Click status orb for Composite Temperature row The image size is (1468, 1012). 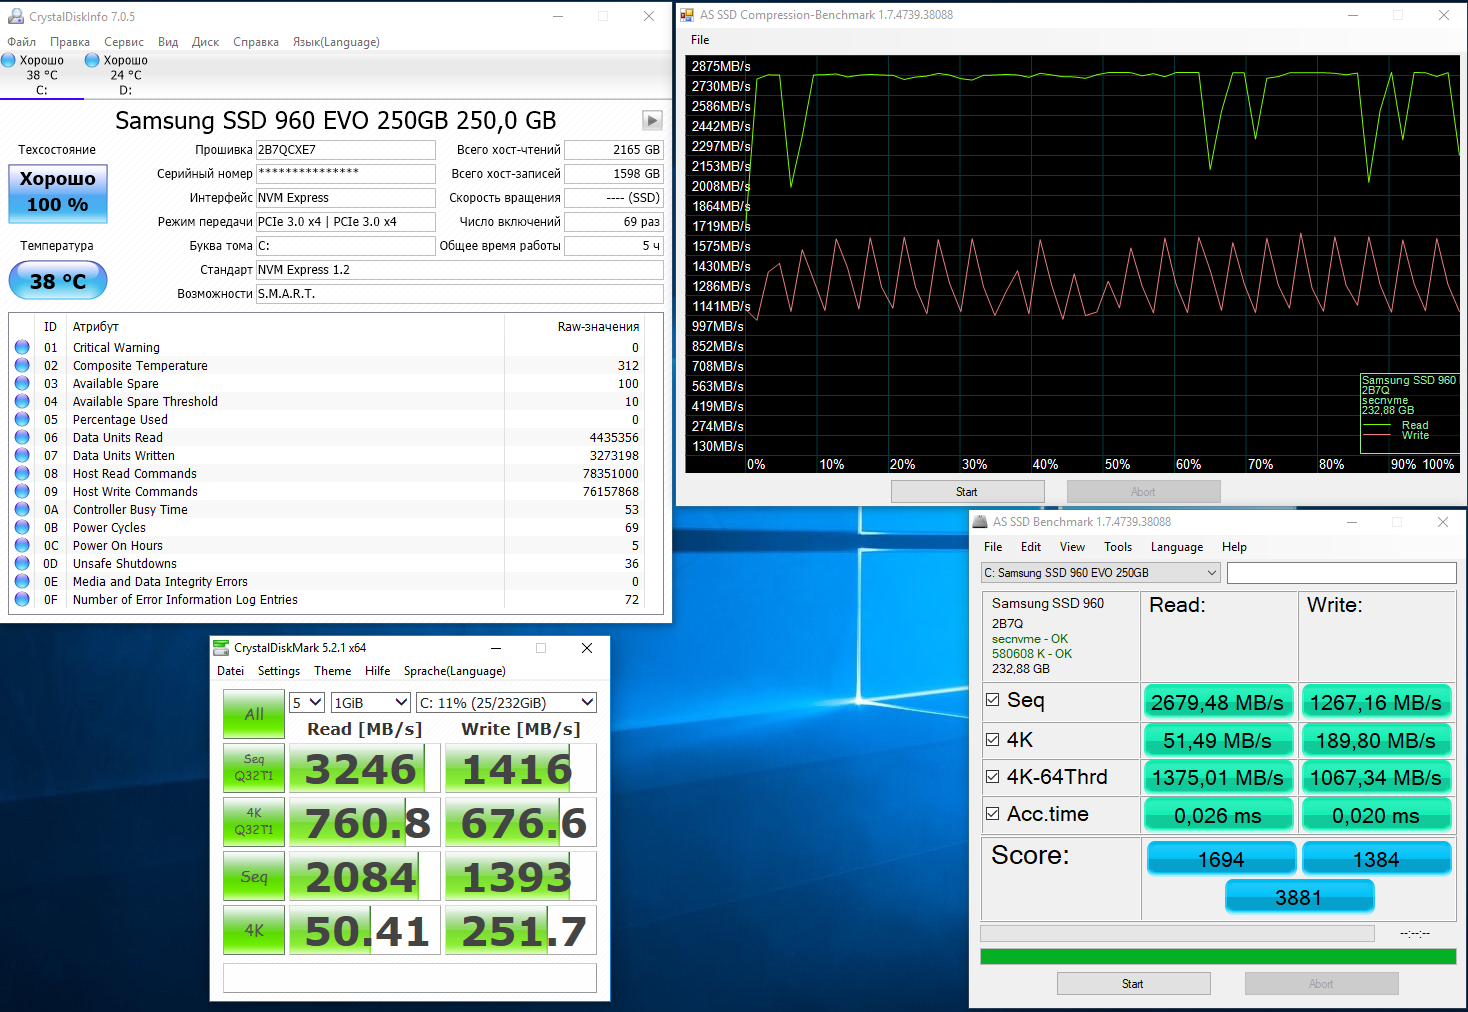(22, 365)
